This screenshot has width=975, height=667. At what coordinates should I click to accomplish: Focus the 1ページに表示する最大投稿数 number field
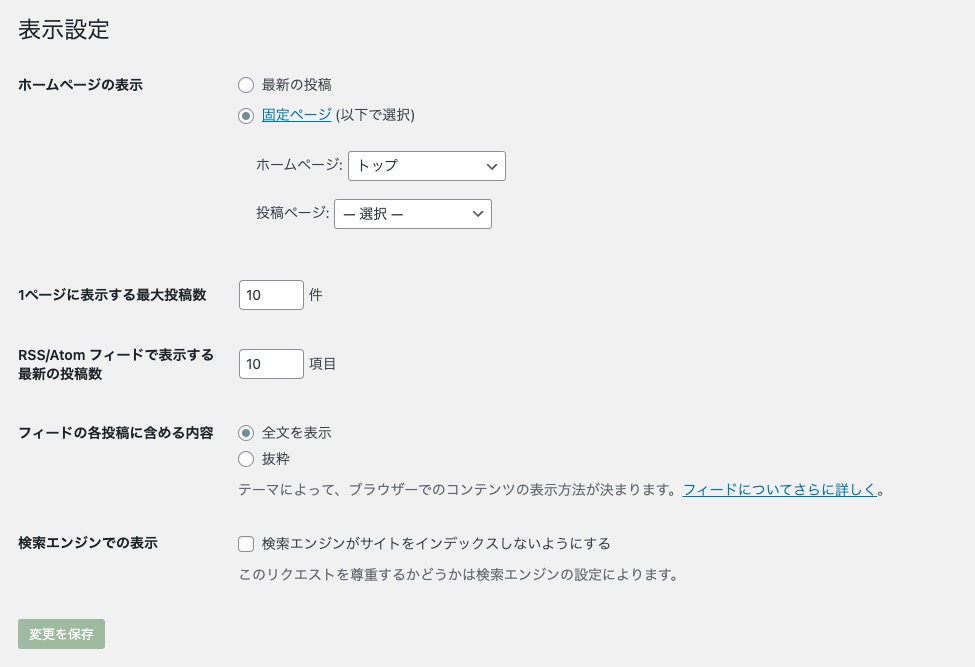(271, 295)
